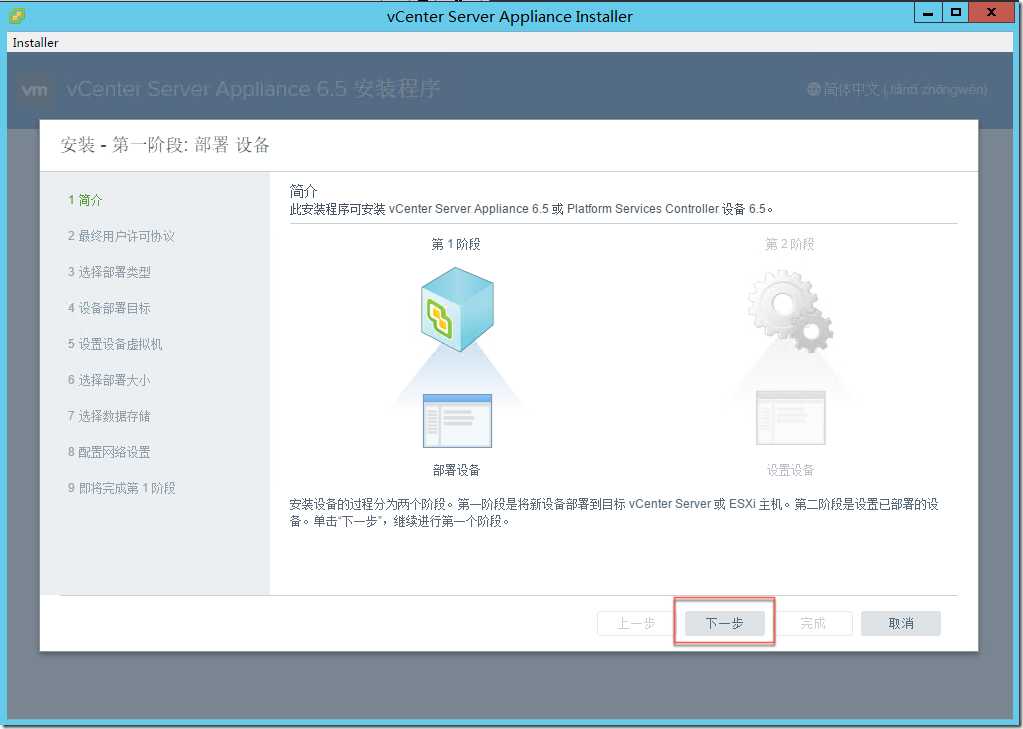Click the 第 1 阶段 label
This screenshot has width=1023, height=729.
point(456,244)
